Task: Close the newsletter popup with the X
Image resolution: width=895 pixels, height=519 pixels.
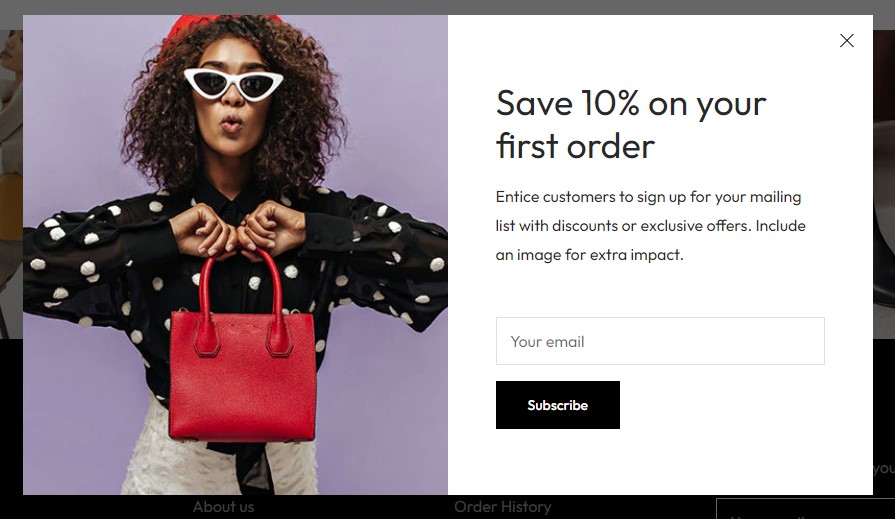Action: pyautogui.click(x=846, y=41)
